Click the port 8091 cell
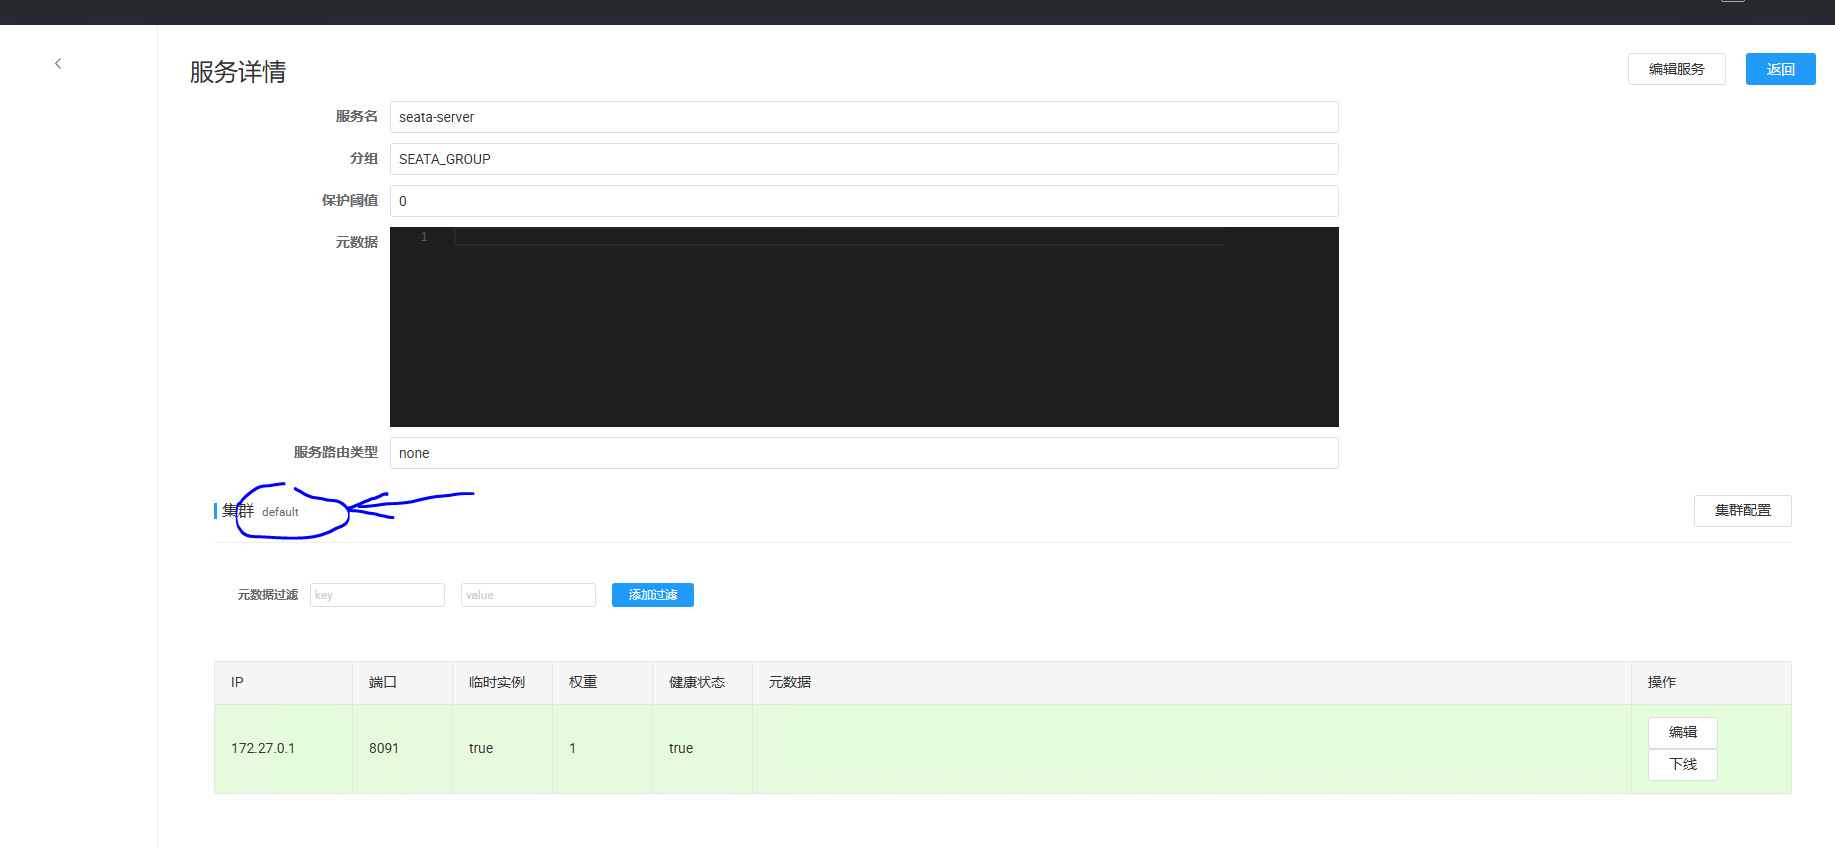Viewport: 1835px width, 848px height. point(384,748)
